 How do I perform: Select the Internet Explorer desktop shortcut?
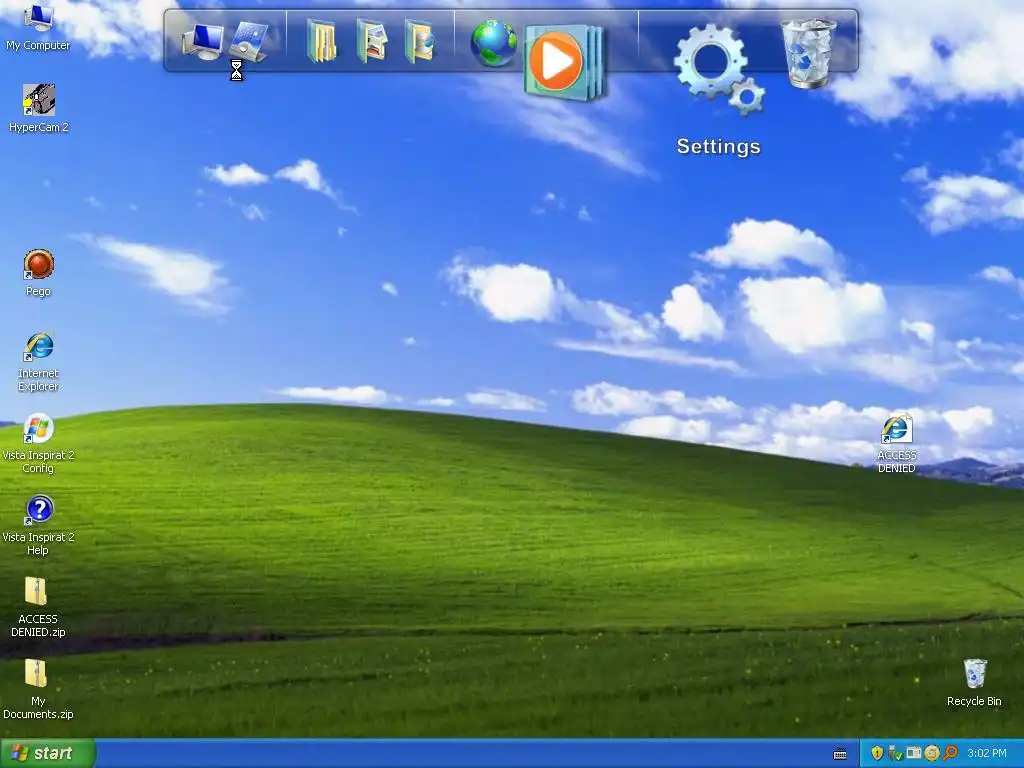[39, 362]
